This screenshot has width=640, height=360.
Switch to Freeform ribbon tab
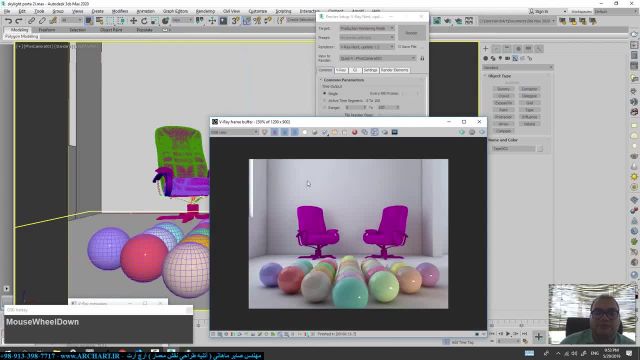(47, 30)
